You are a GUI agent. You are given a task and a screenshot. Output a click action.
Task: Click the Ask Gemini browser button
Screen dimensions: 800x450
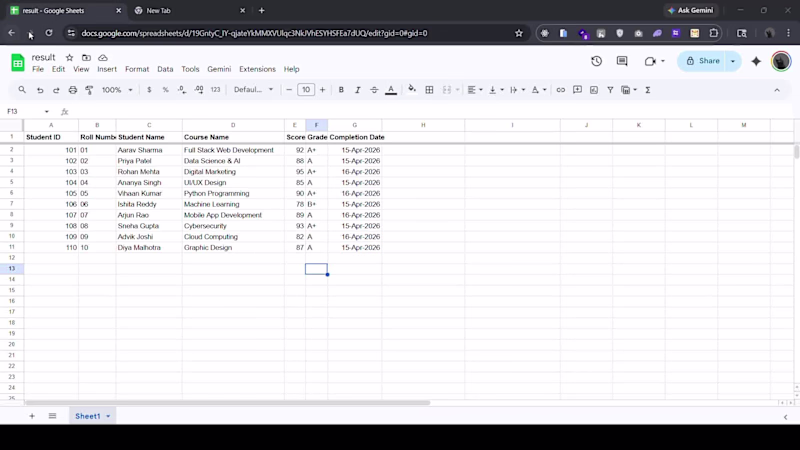[690, 10]
